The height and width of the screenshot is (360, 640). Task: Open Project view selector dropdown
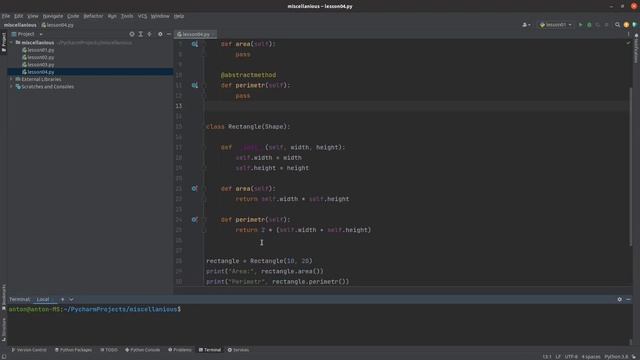(27, 34)
